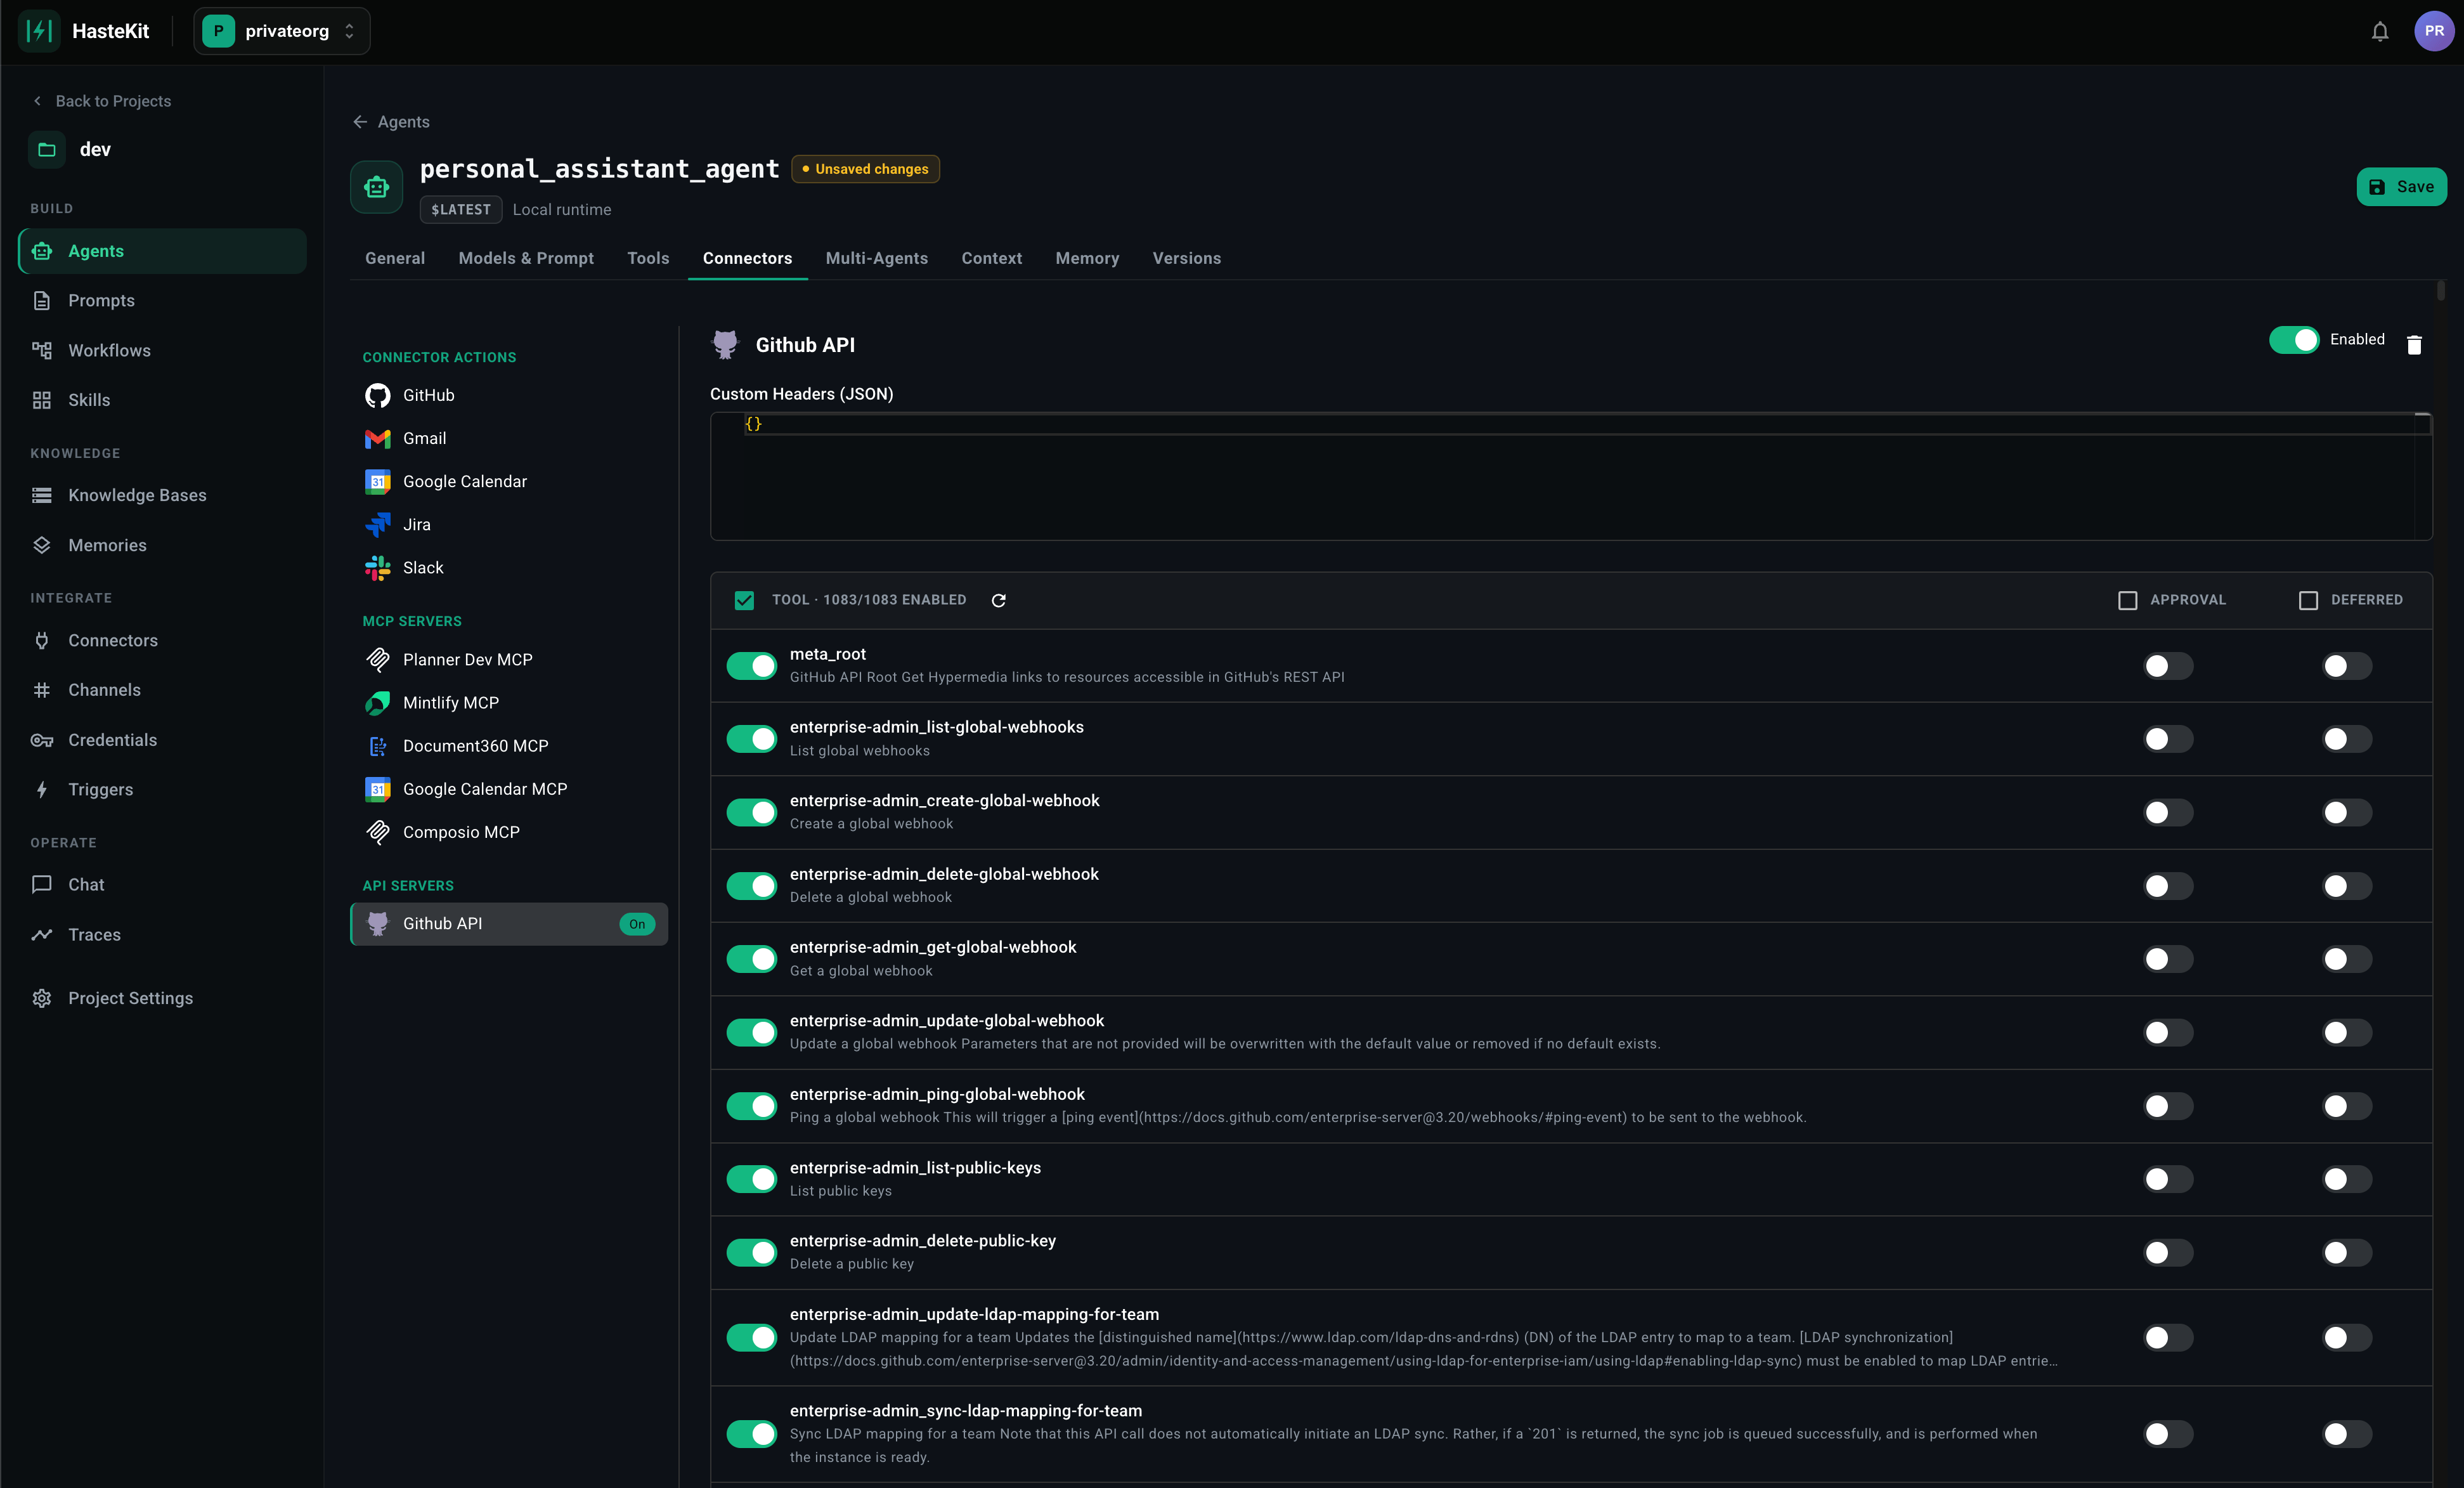
Task: Open the Memories section
Action: click(x=162, y=545)
